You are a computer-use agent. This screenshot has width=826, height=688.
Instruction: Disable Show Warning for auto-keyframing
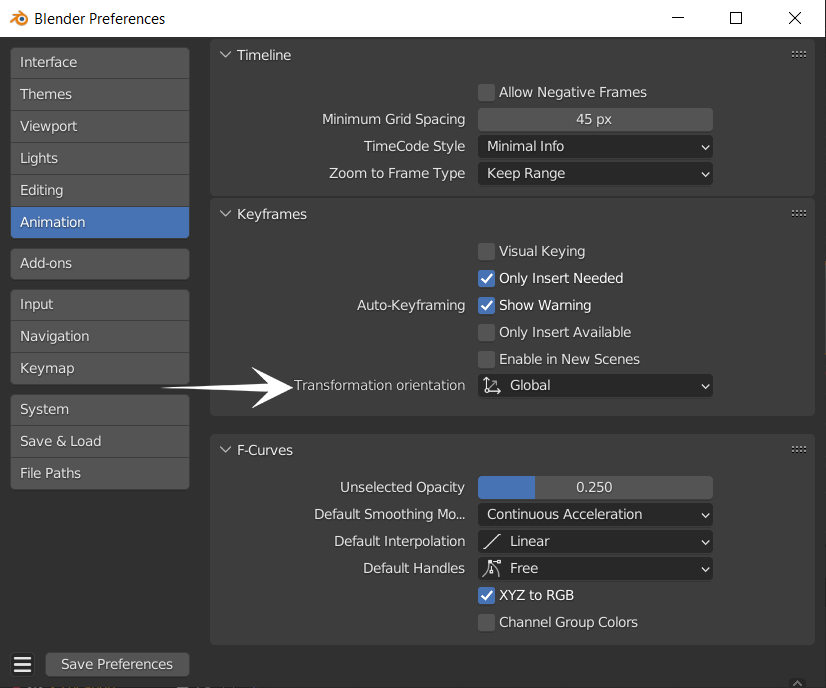[x=486, y=306]
